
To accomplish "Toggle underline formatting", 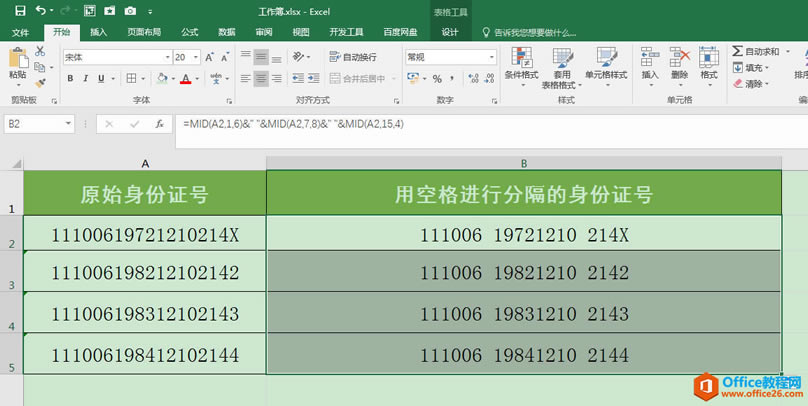I will click(101, 78).
